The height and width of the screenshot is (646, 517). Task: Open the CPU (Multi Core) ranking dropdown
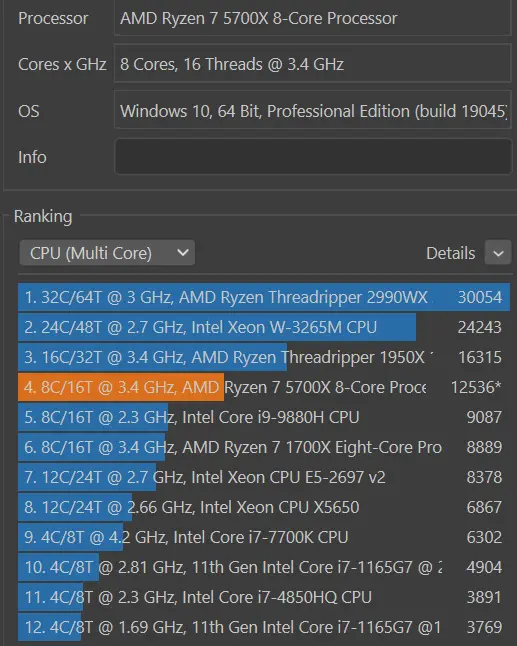click(x=107, y=253)
